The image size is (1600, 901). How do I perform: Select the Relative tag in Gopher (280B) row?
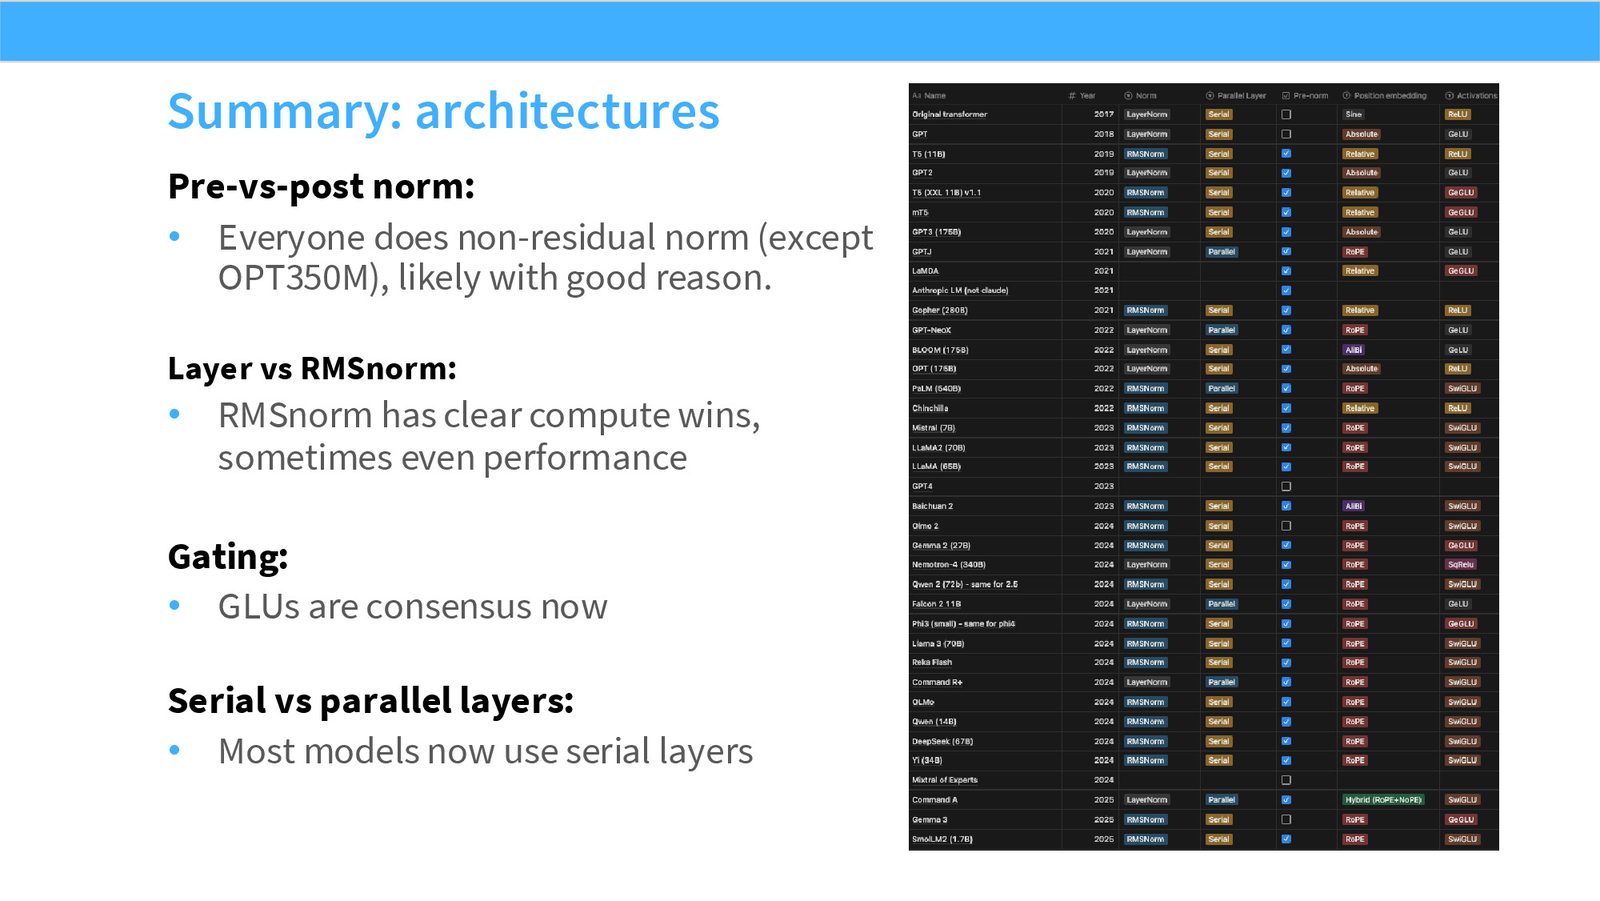click(1360, 311)
